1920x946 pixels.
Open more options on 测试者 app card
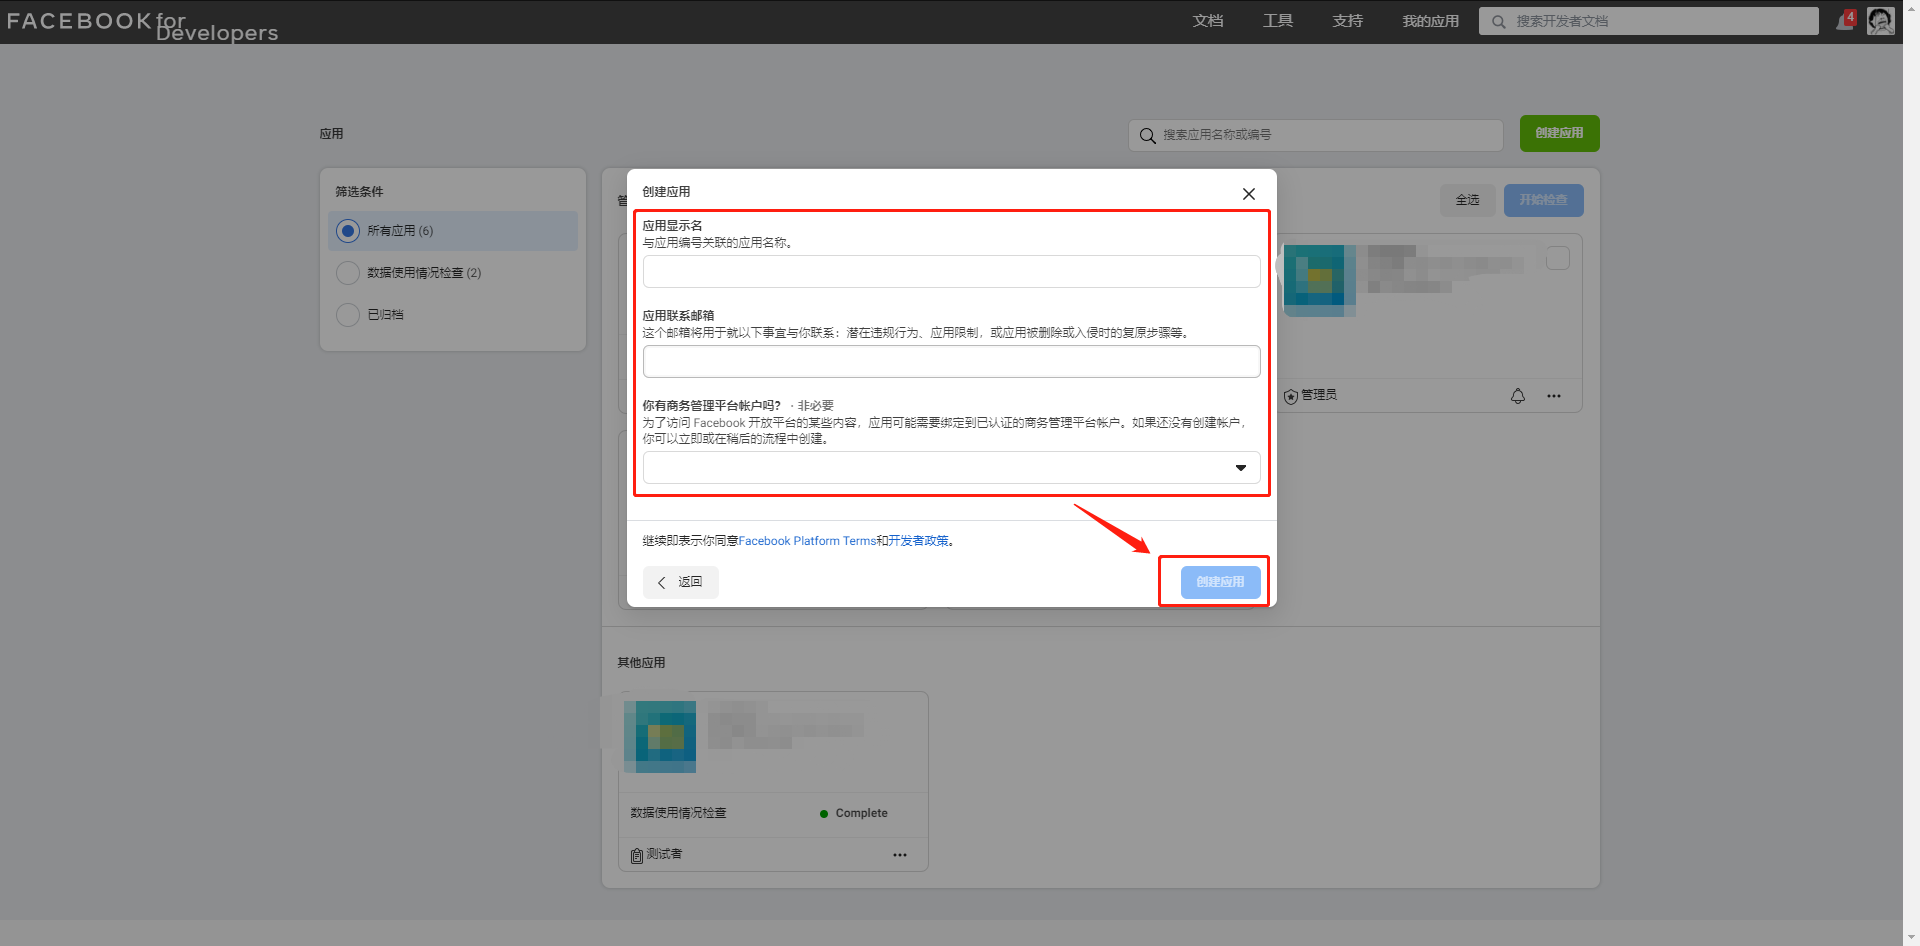[x=899, y=855]
